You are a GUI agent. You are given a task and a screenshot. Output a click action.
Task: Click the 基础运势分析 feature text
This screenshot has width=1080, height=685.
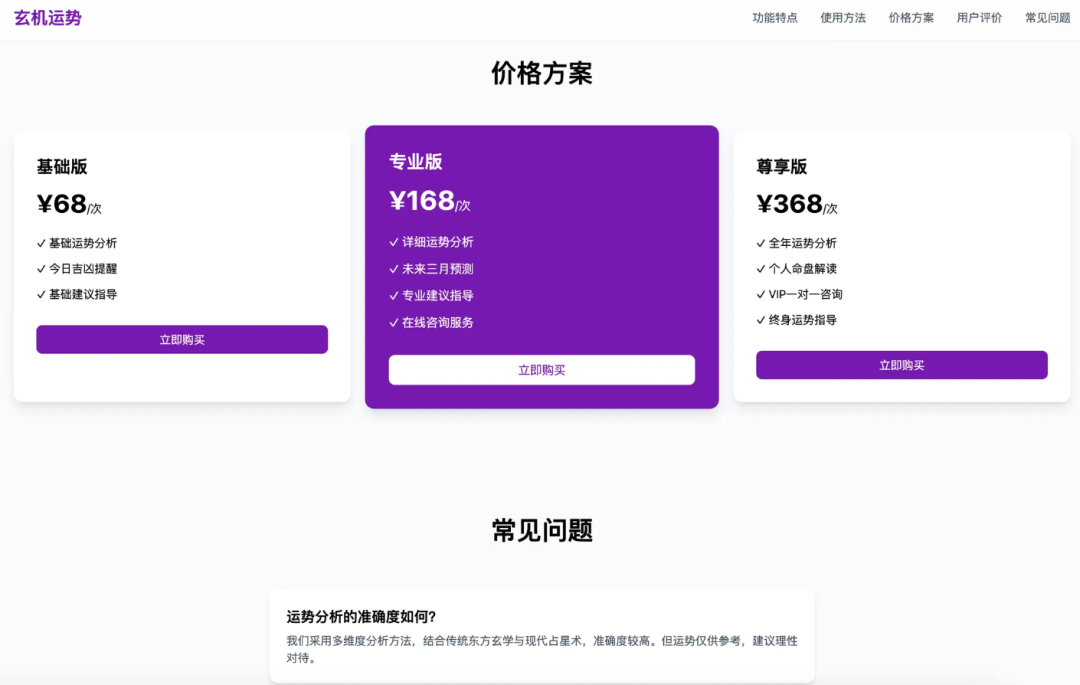point(83,243)
